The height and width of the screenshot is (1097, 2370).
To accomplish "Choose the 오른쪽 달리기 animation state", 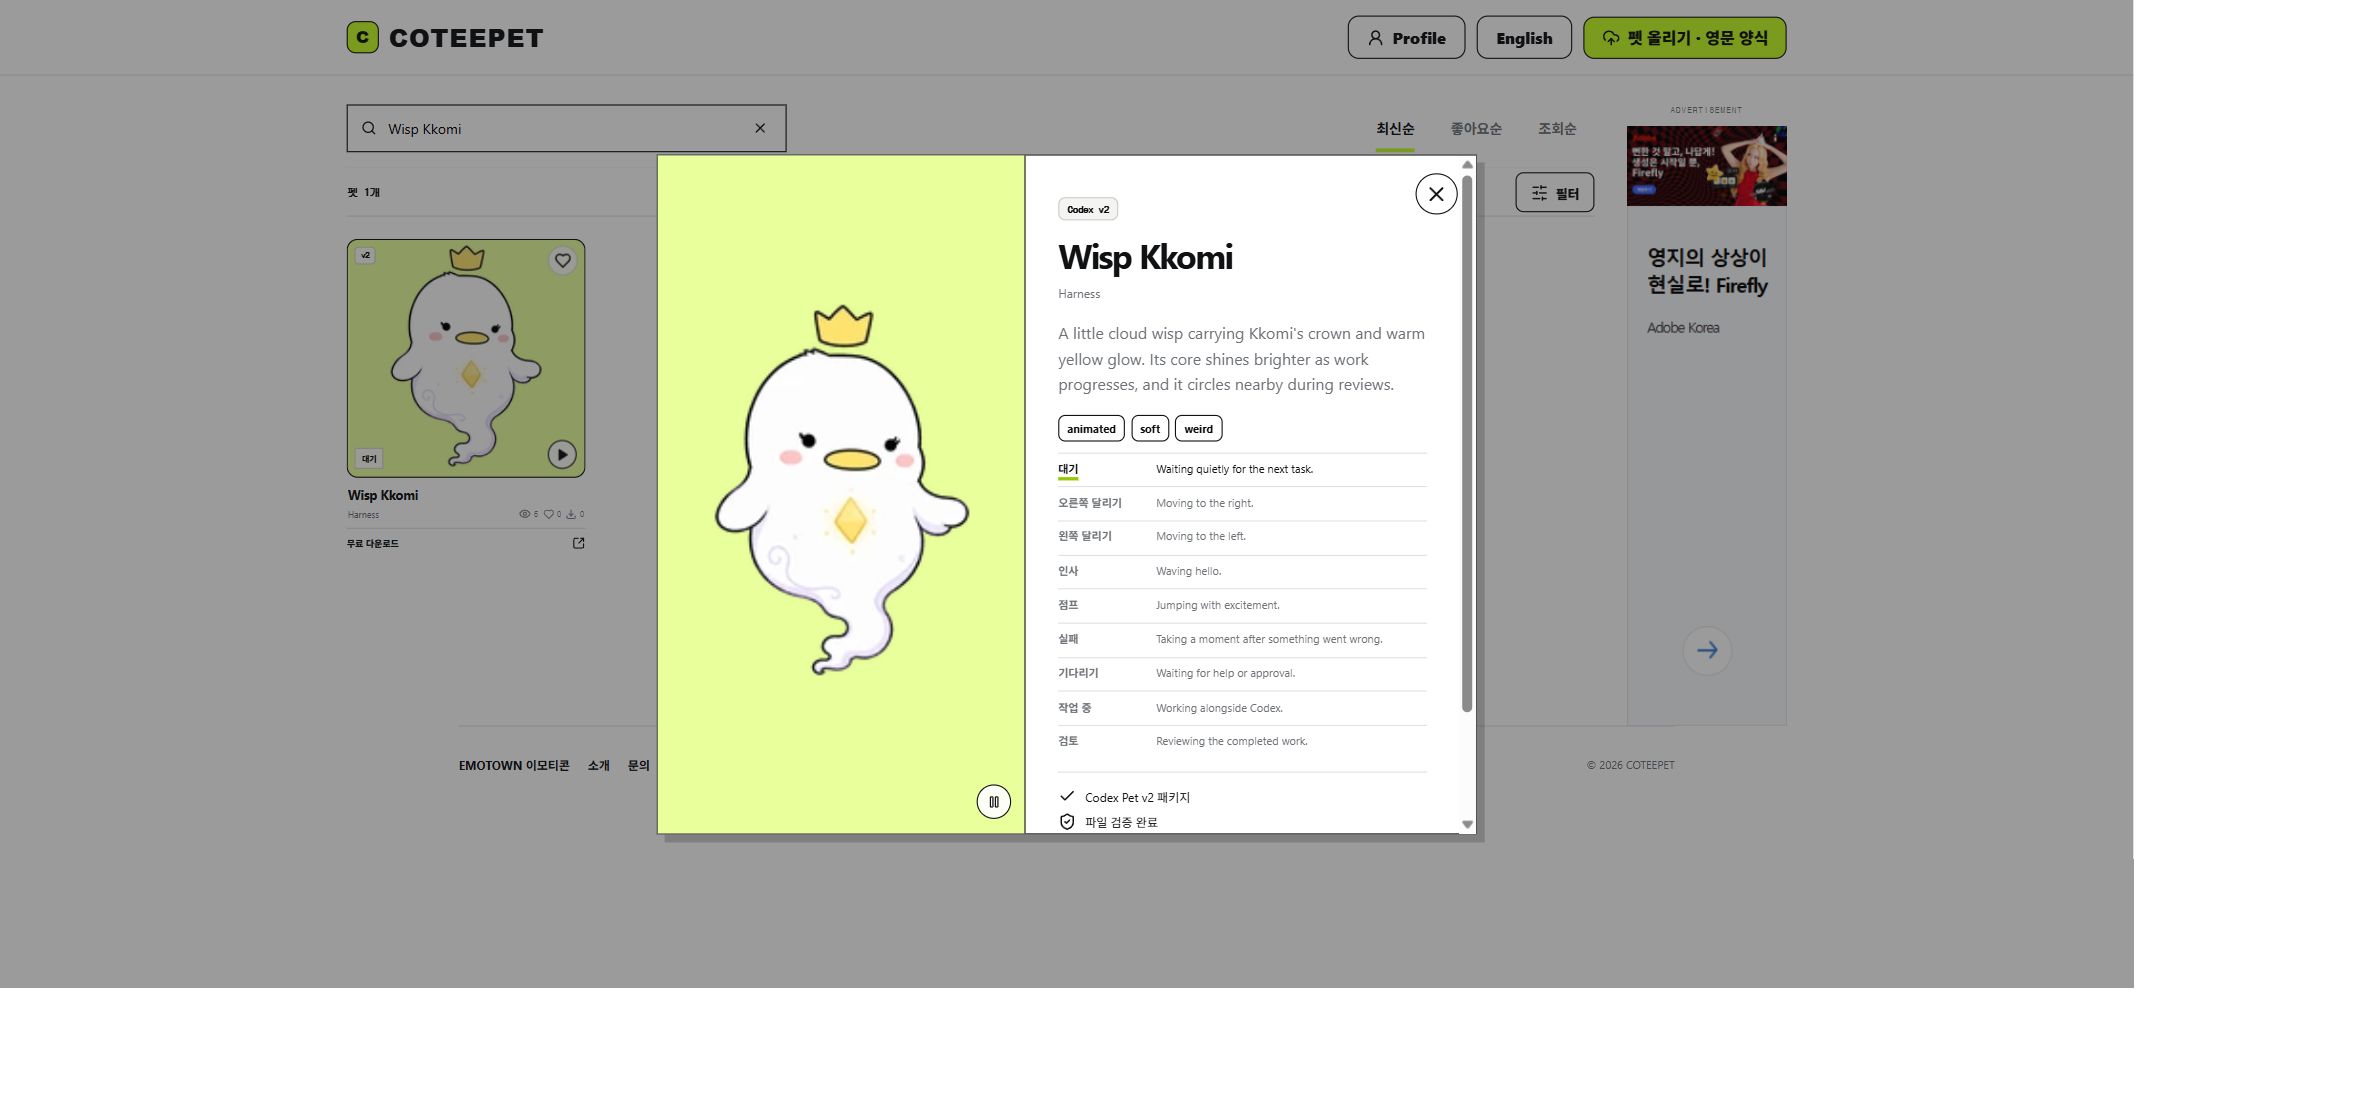I will click(x=1242, y=503).
